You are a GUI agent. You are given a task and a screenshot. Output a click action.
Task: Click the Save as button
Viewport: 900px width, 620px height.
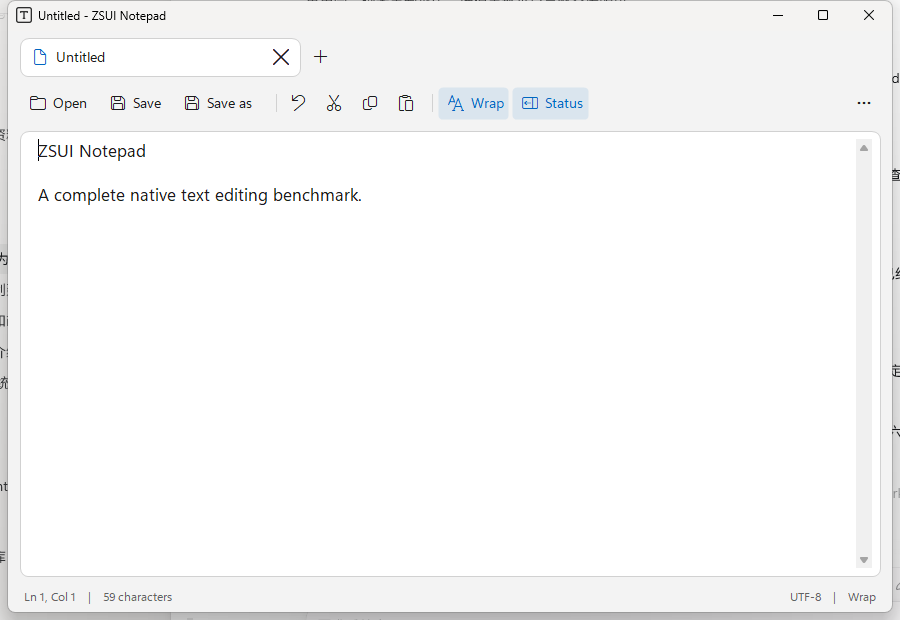click(218, 103)
